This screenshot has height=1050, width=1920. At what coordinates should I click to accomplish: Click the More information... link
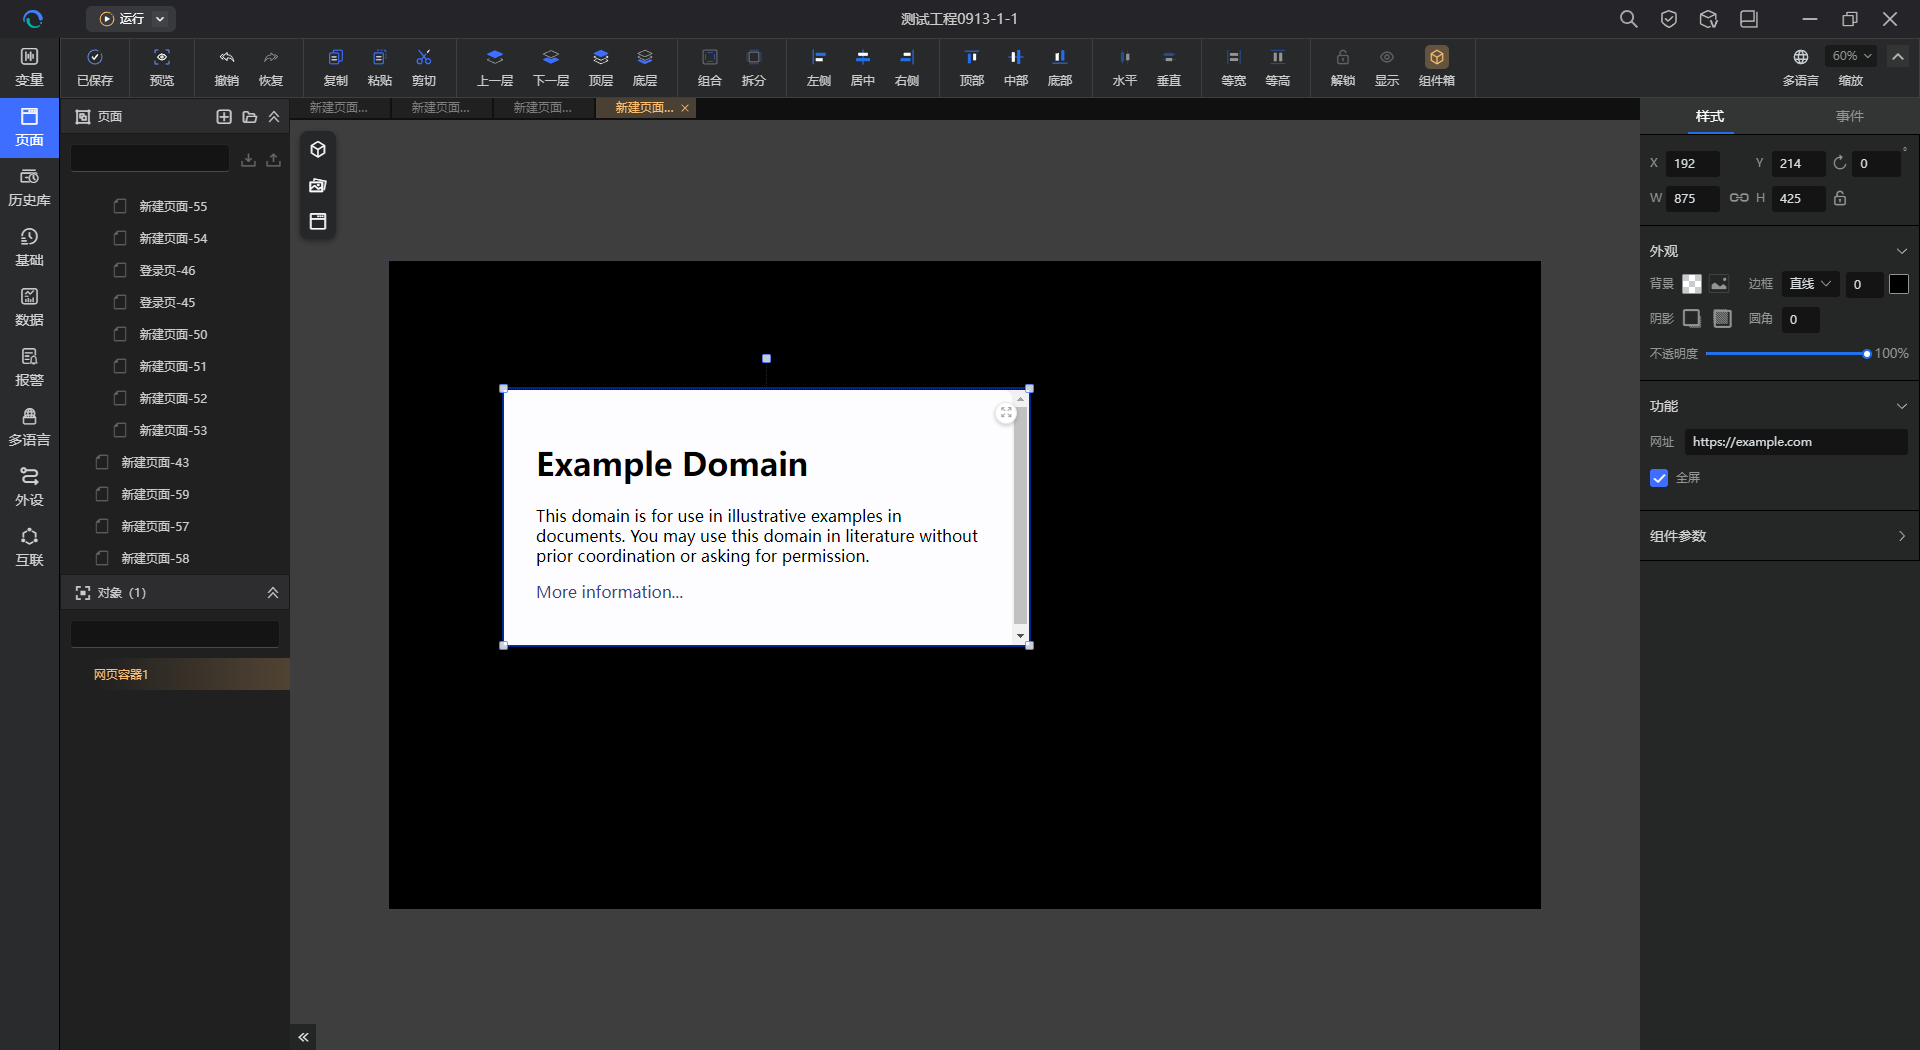(x=609, y=592)
